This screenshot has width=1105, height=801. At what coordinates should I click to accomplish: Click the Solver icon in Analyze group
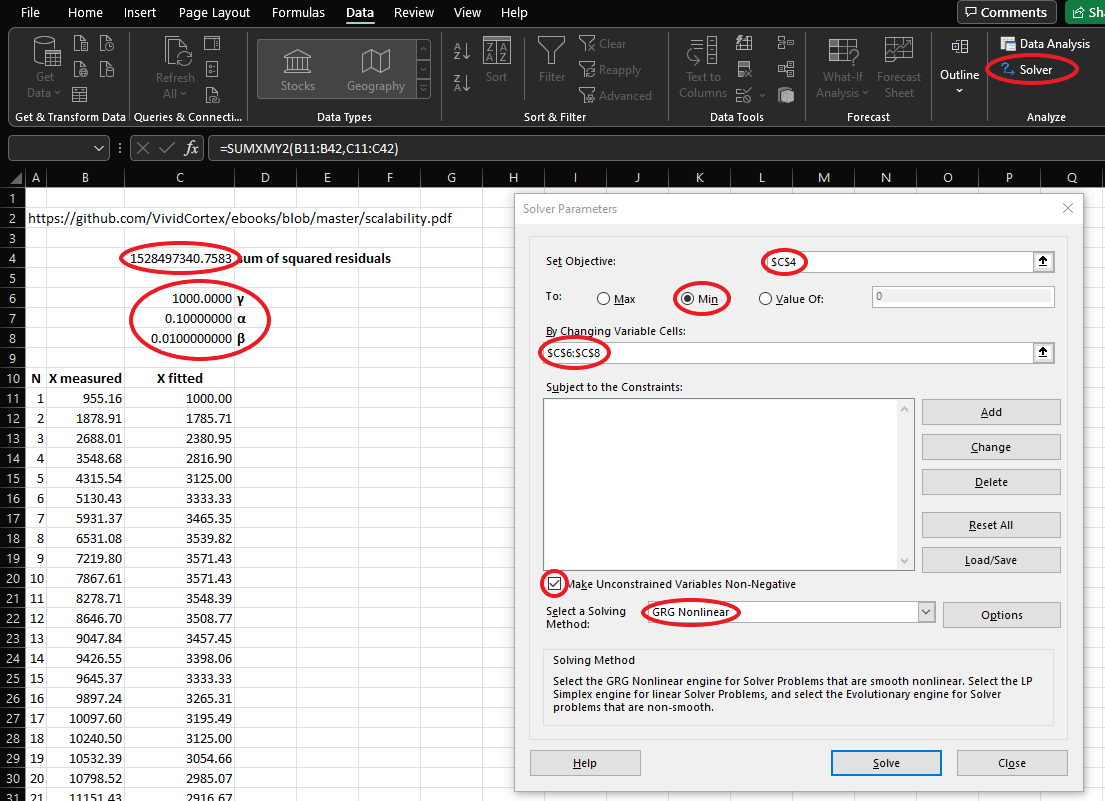pyautogui.click(x=1006, y=70)
